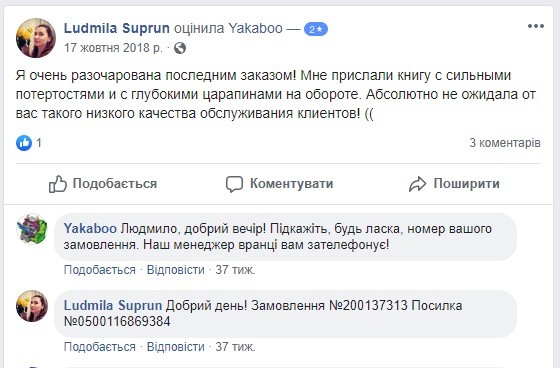The image size is (560, 368).
Task: Click the thumbs-up Подобається icon
Action: pyautogui.click(x=58, y=184)
